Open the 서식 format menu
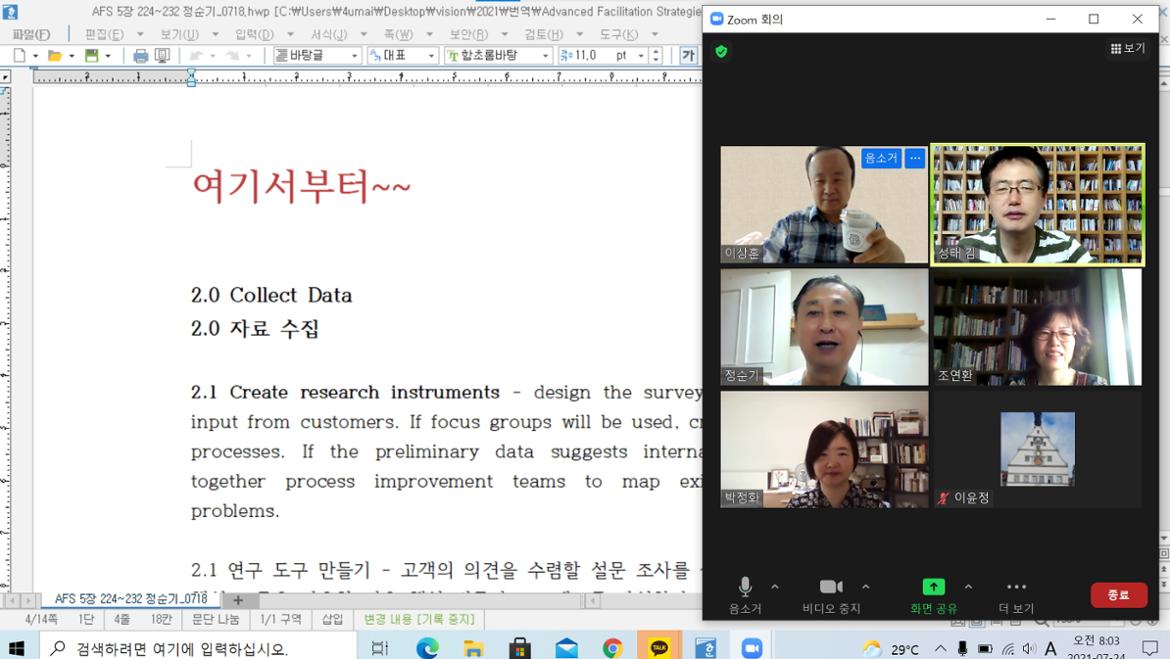This screenshot has height=659, width=1170. pyautogui.click(x=328, y=34)
